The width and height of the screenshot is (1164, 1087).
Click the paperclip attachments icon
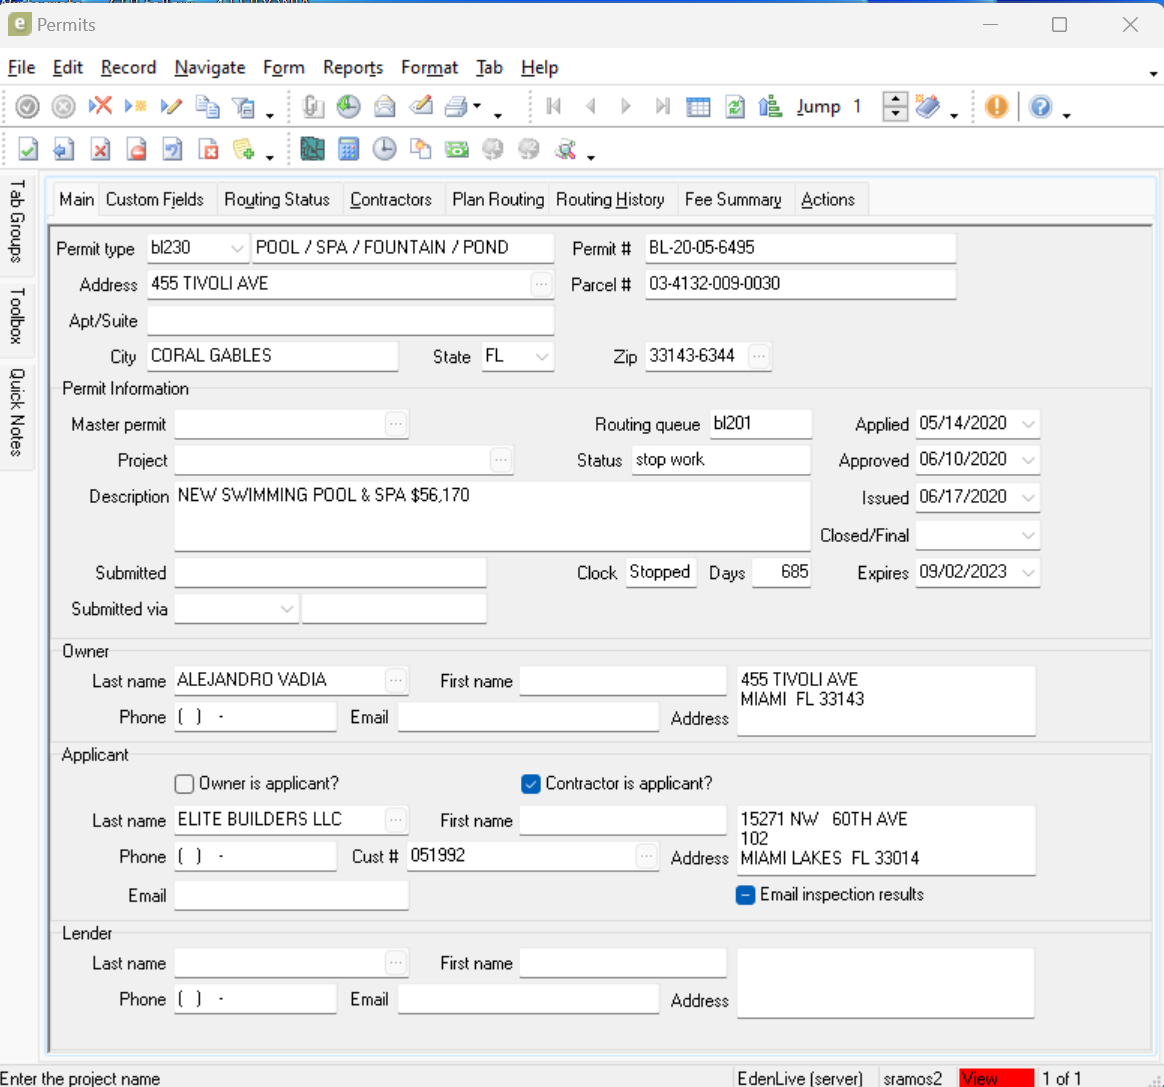(313, 107)
